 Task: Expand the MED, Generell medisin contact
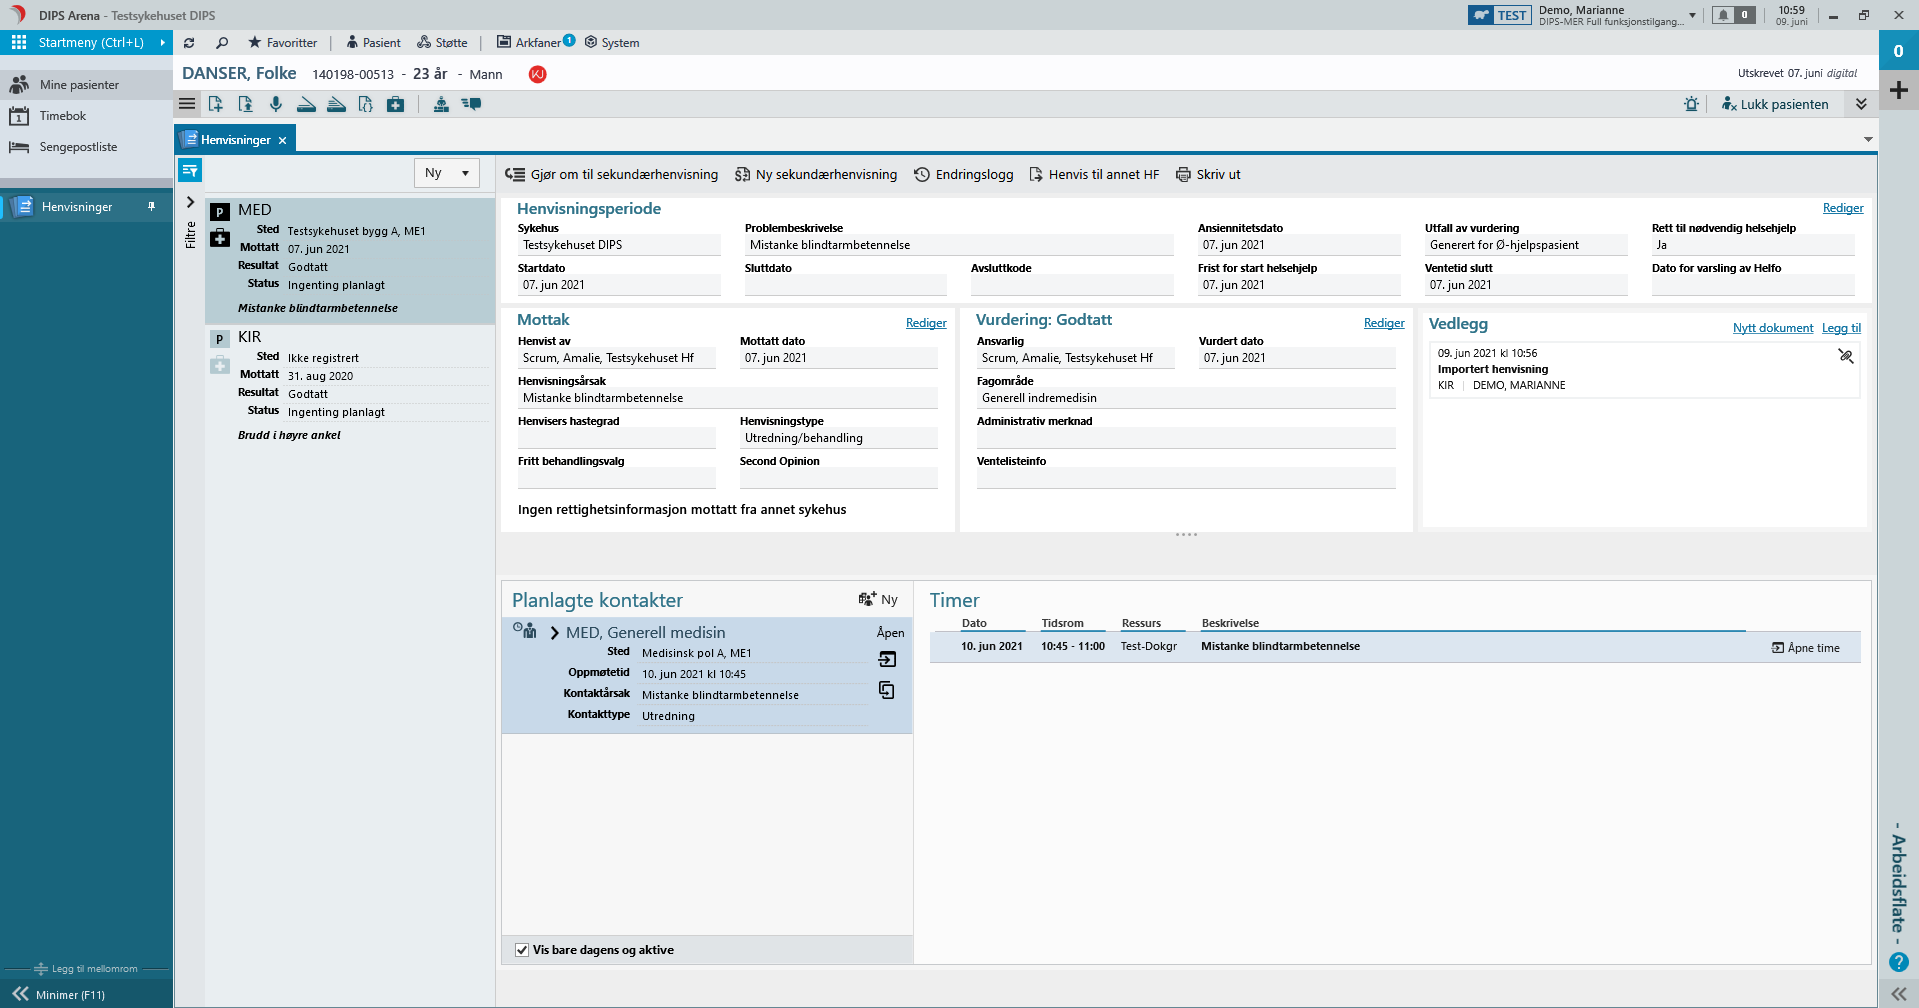[555, 633]
